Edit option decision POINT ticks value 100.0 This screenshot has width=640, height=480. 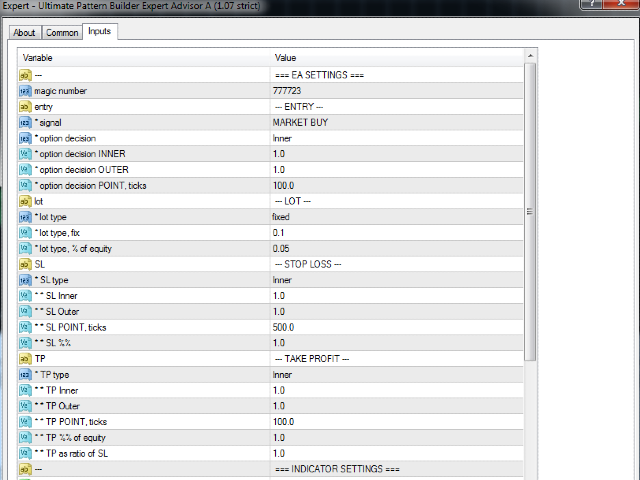pos(396,186)
